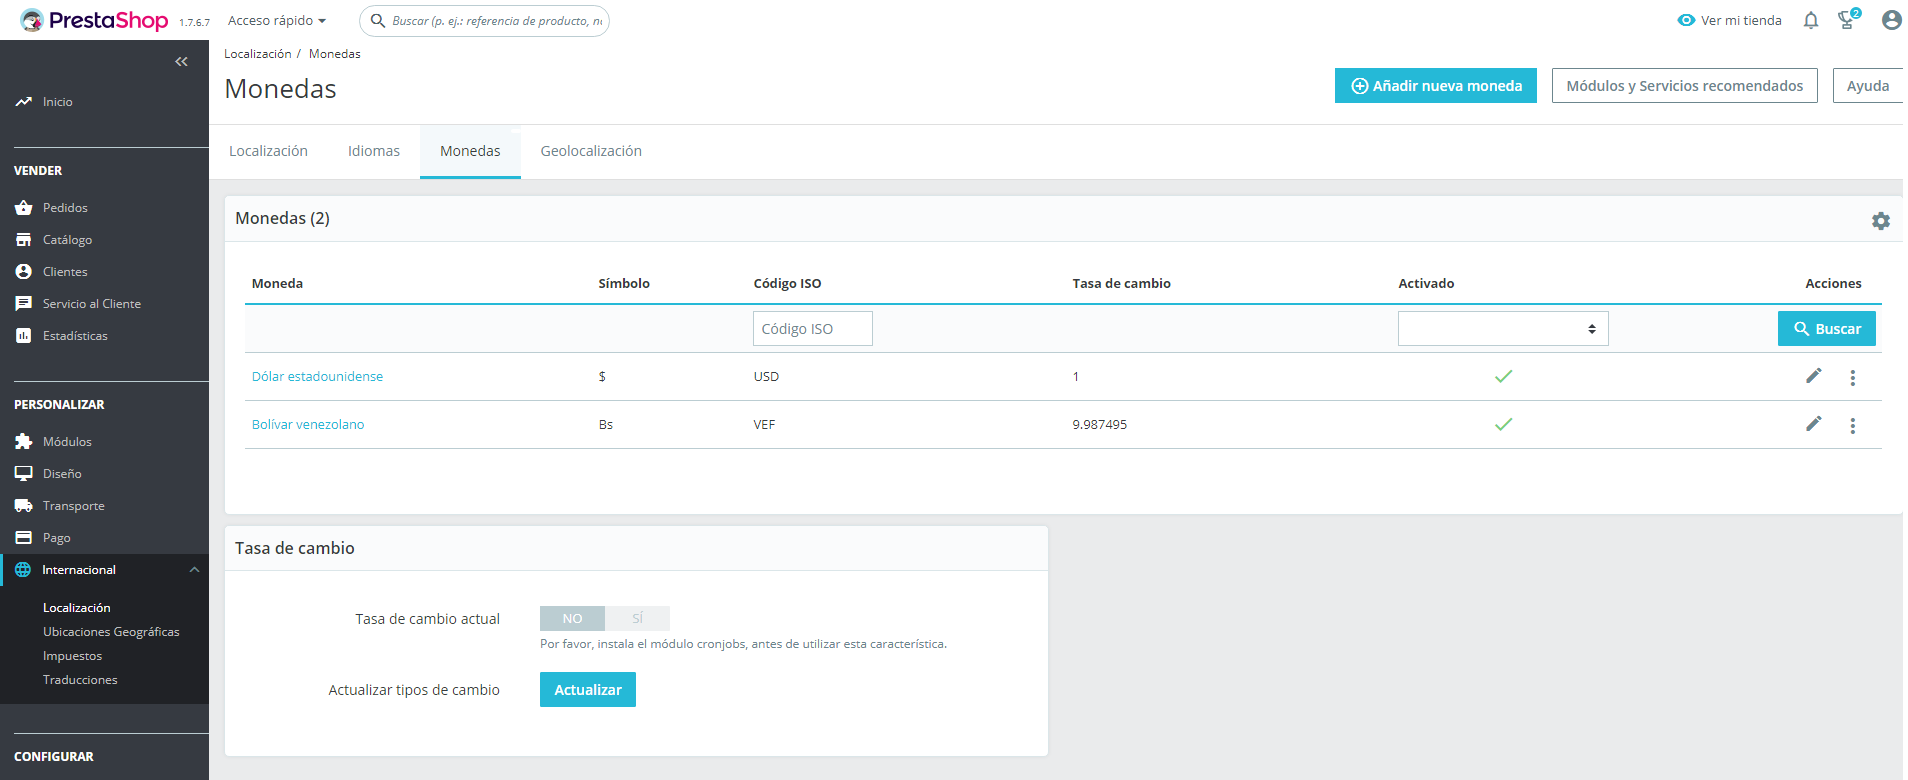Image resolution: width=1908 pixels, height=780 pixels.
Task: Open the Monedas table settings gear
Action: (x=1881, y=221)
